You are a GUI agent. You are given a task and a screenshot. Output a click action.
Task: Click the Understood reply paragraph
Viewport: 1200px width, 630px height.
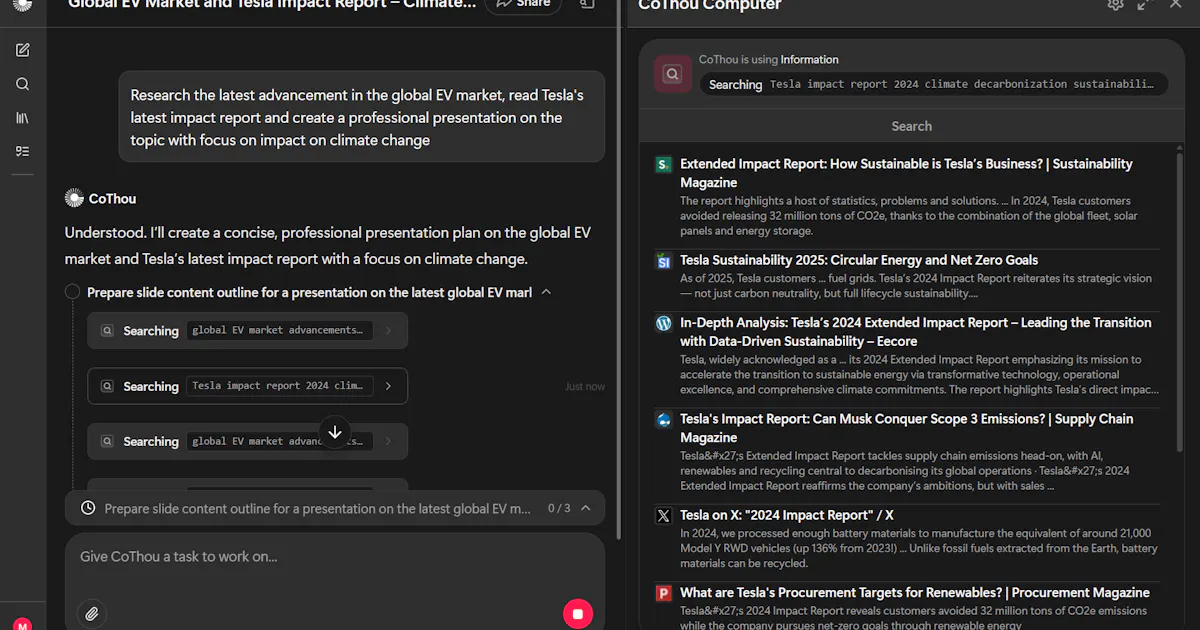tap(328, 246)
